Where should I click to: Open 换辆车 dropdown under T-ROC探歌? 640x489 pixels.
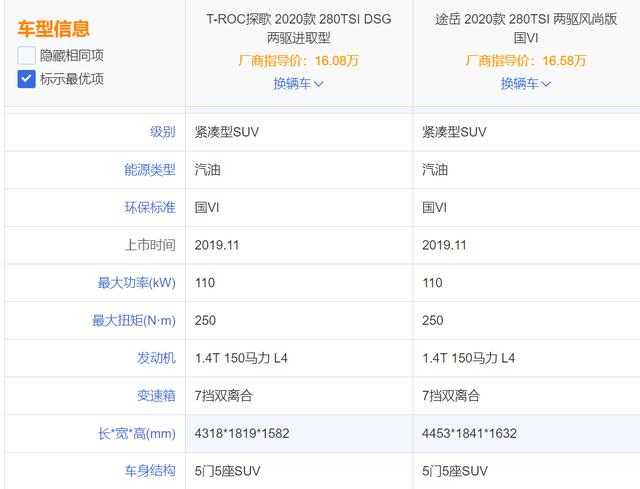pyautogui.click(x=298, y=84)
